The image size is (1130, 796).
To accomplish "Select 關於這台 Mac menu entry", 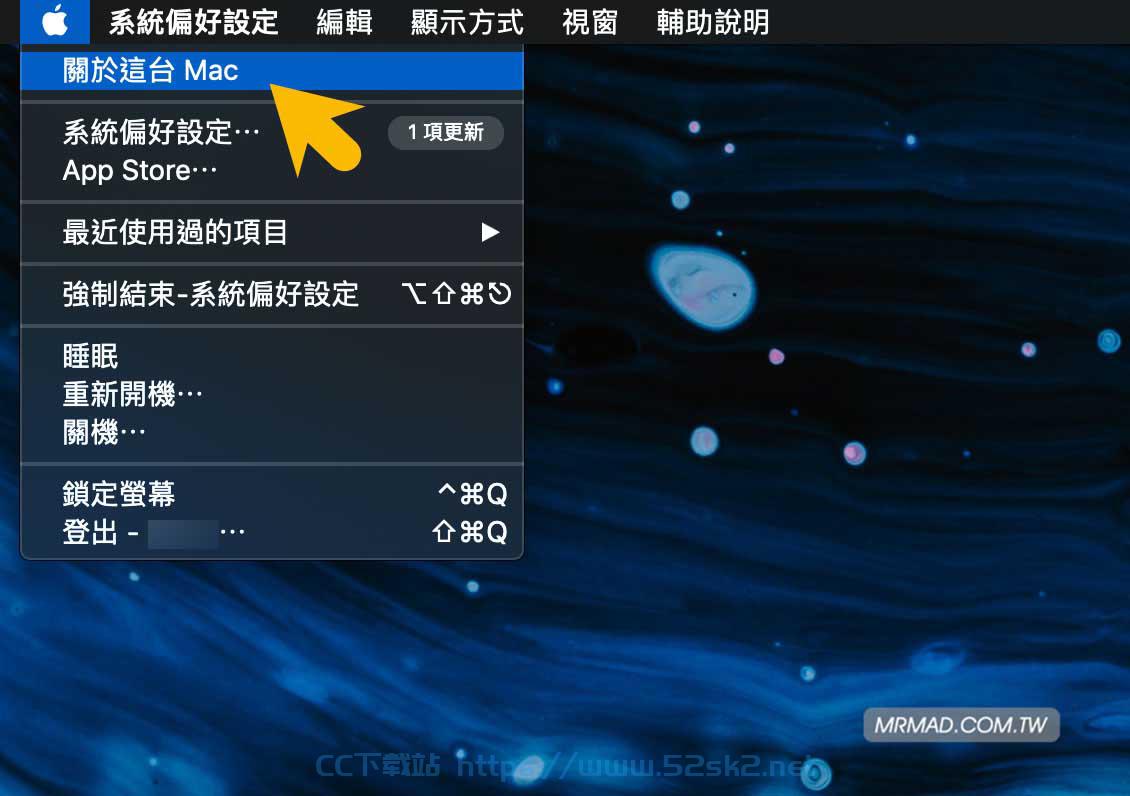I will [x=272, y=71].
